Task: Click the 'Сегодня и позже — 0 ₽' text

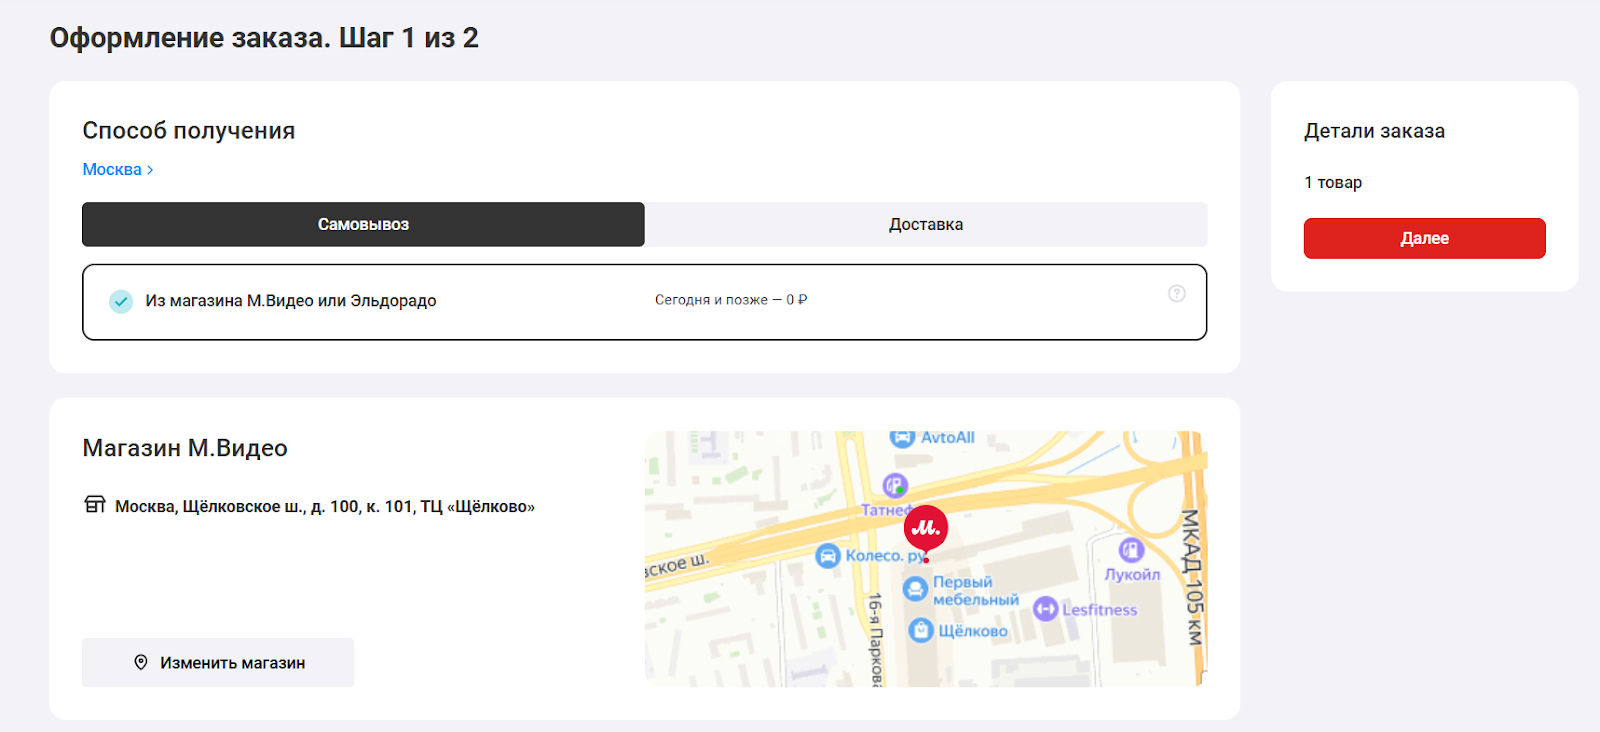Action: [x=731, y=300]
